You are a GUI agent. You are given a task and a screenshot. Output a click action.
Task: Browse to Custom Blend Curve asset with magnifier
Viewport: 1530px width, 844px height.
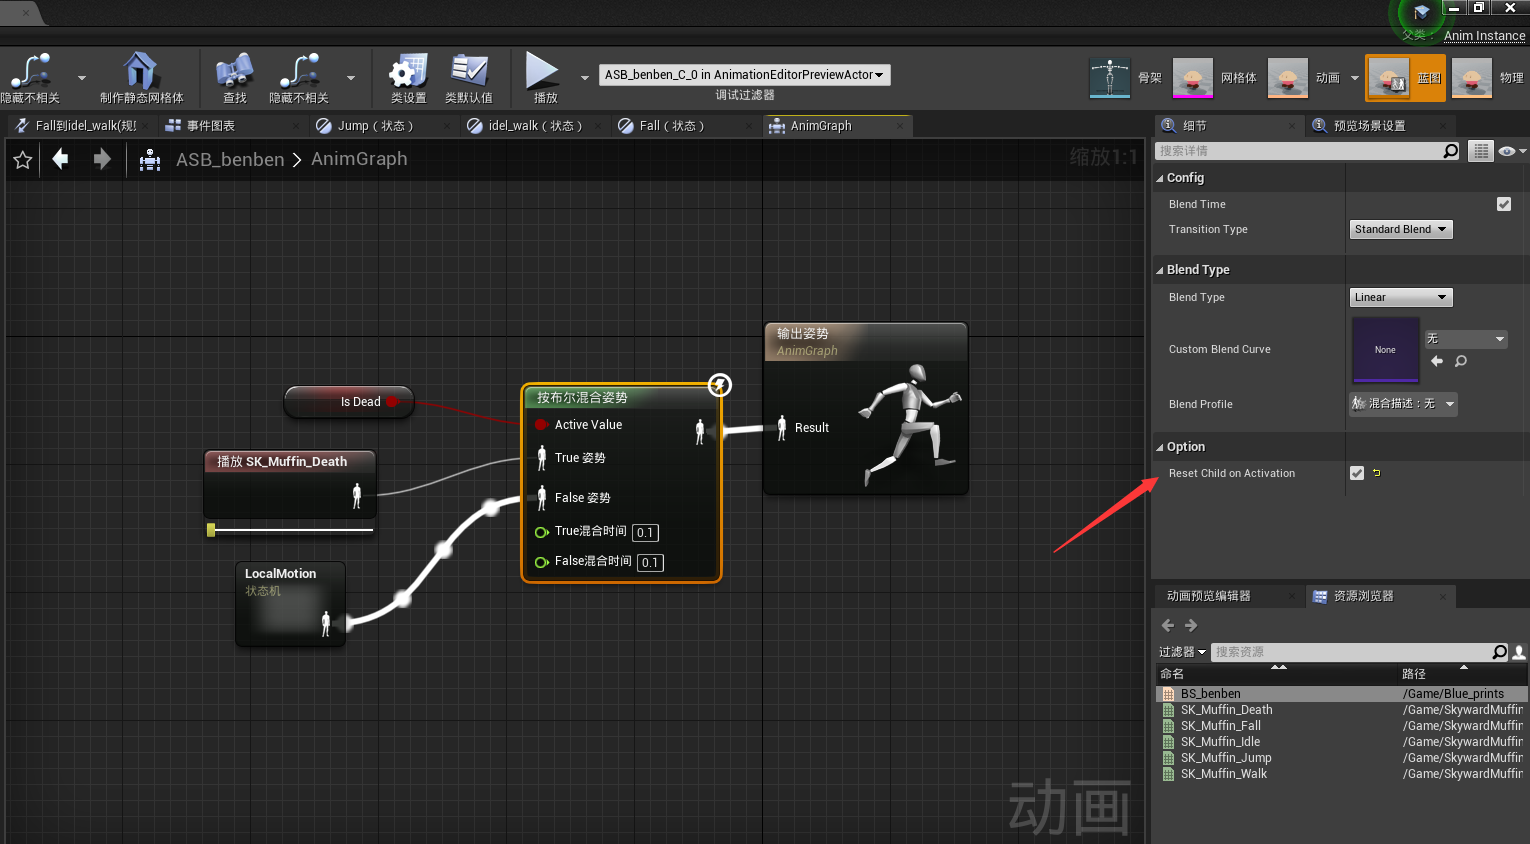(x=1461, y=361)
